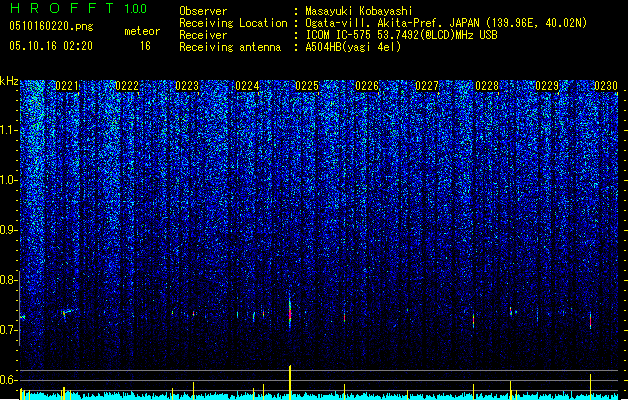
Task: Click the 0222 time marker
Action: click(x=127, y=86)
